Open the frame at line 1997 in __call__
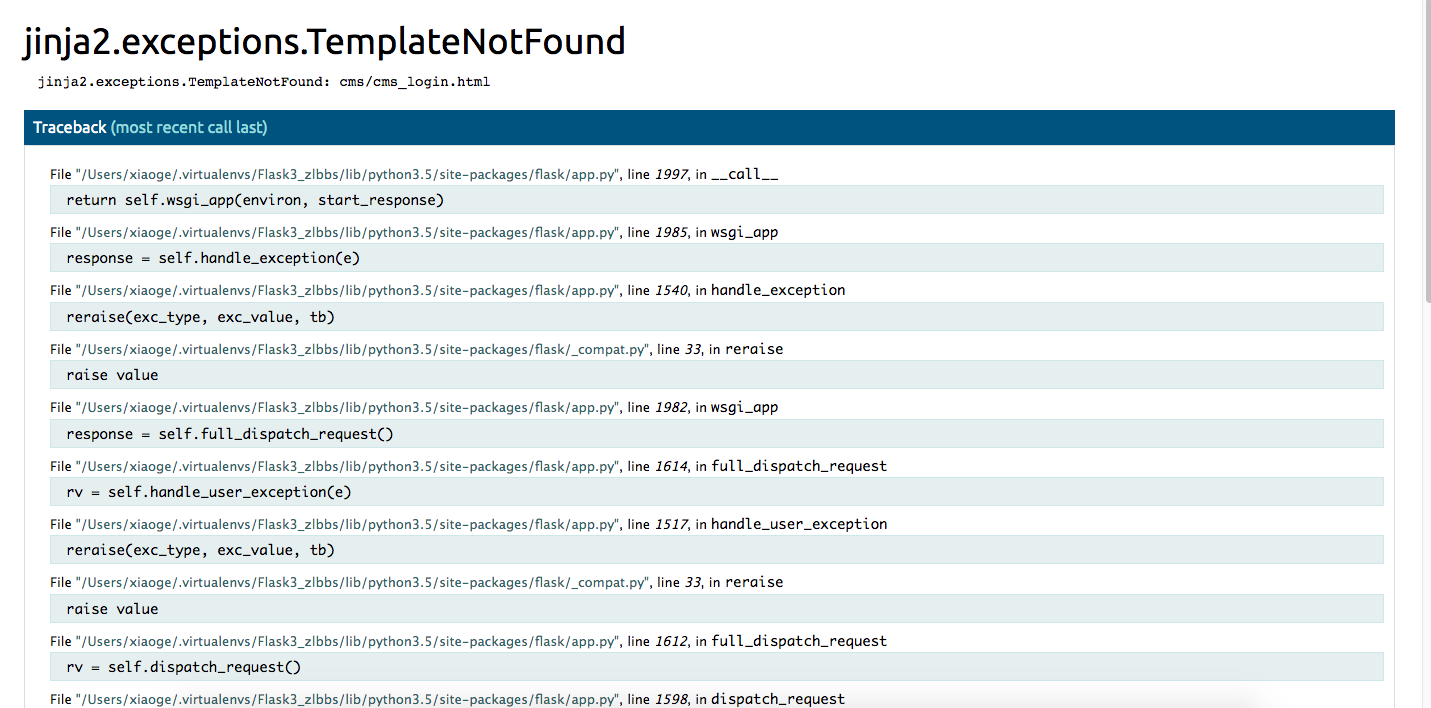The image size is (1431, 708). point(414,174)
